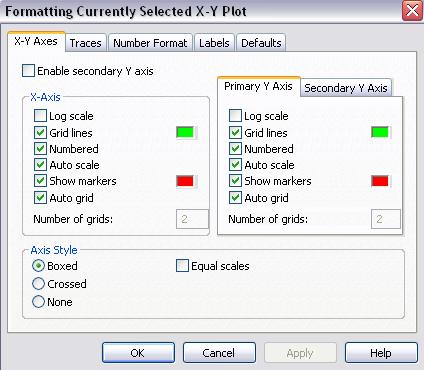Enable Equal scales checkbox

point(182,266)
